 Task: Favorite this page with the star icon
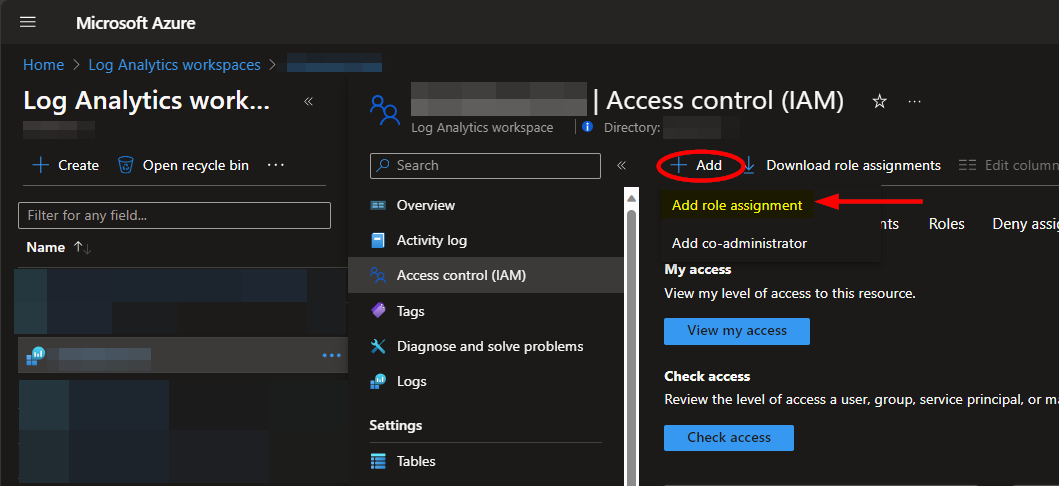click(x=879, y=101)
